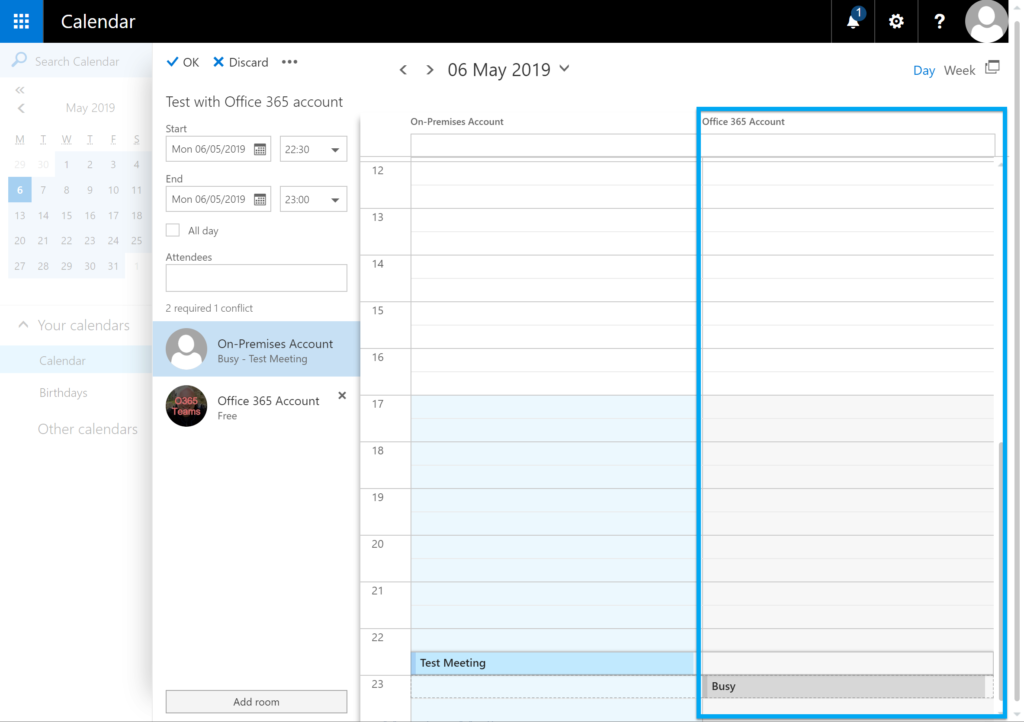The width and height of the screenshot is (1024, 722).
Task: Open the Start date calendar picker icon
Action: click(x=260, y=149)
